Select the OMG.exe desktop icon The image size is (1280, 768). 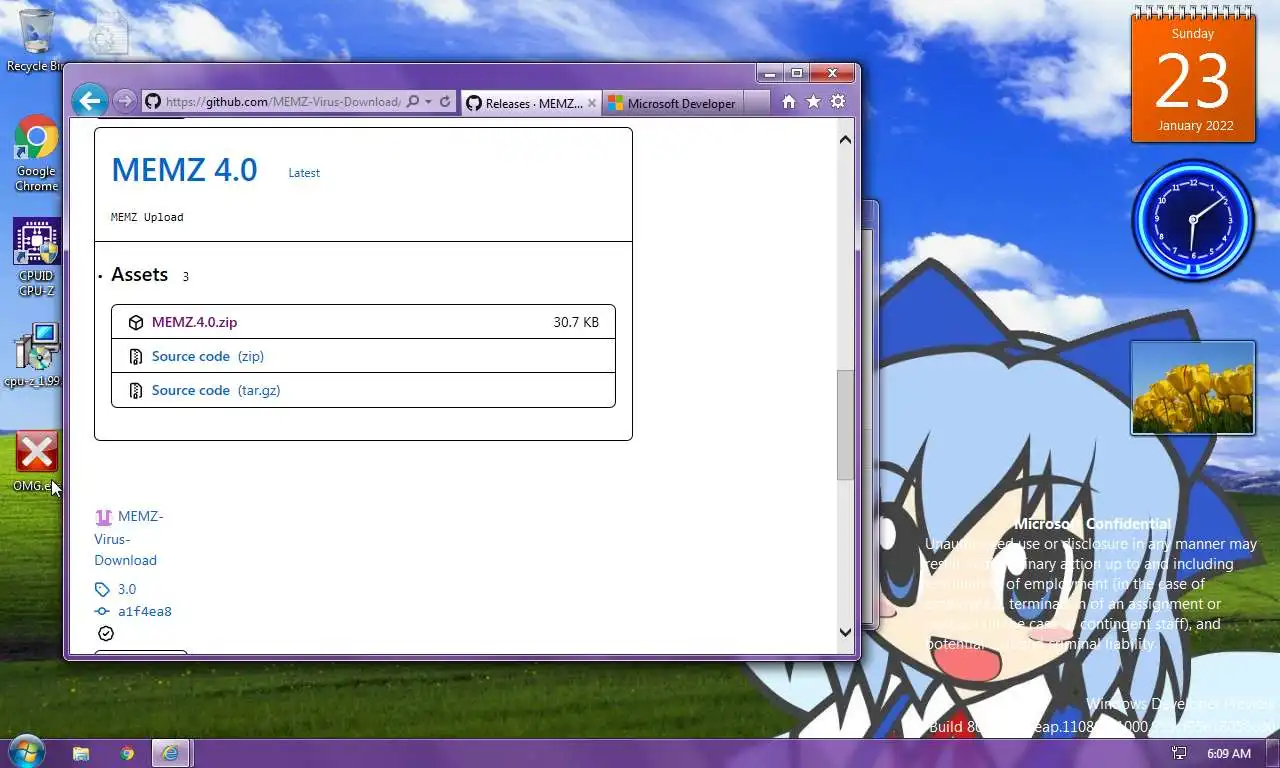click(36, 461)
